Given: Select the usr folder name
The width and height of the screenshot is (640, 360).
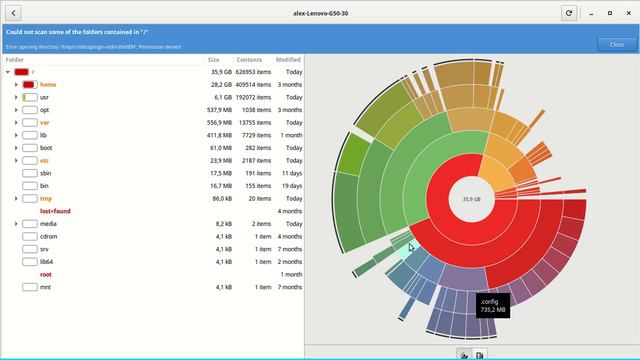Looking at the screenshot, I should [44, 97].
